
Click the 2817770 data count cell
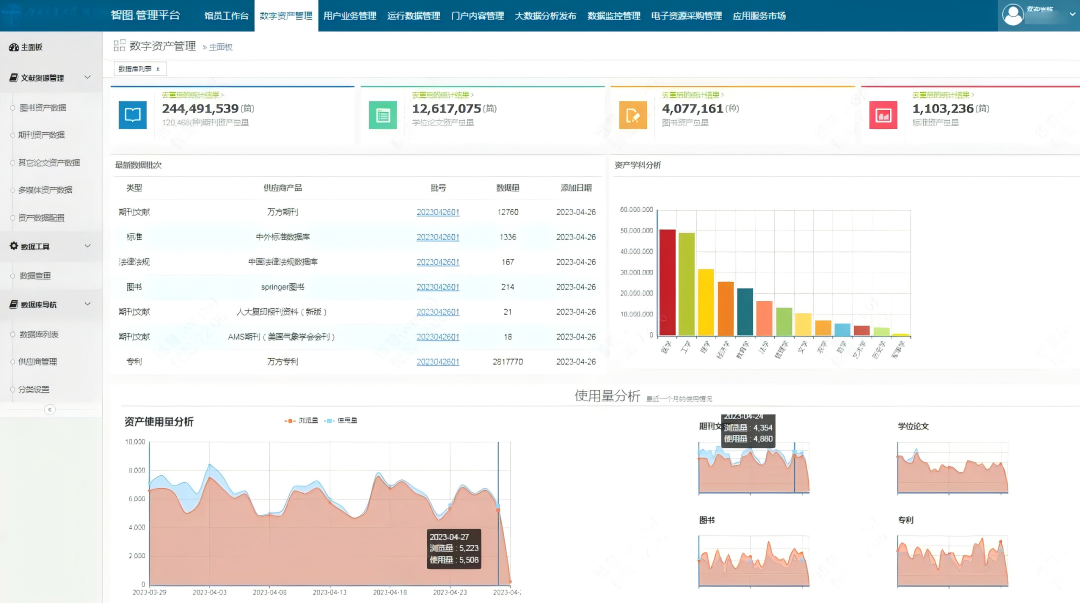pos(508,362)
